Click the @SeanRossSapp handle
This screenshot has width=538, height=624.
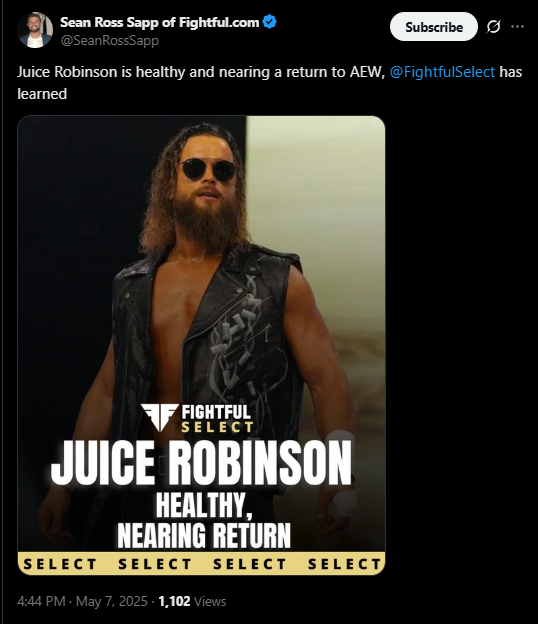pyautogui.click(x=109, y=41)
